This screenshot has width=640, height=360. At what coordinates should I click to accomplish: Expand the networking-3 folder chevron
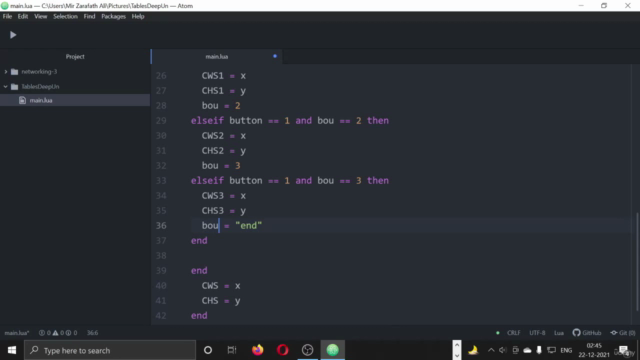click(6, 72)
